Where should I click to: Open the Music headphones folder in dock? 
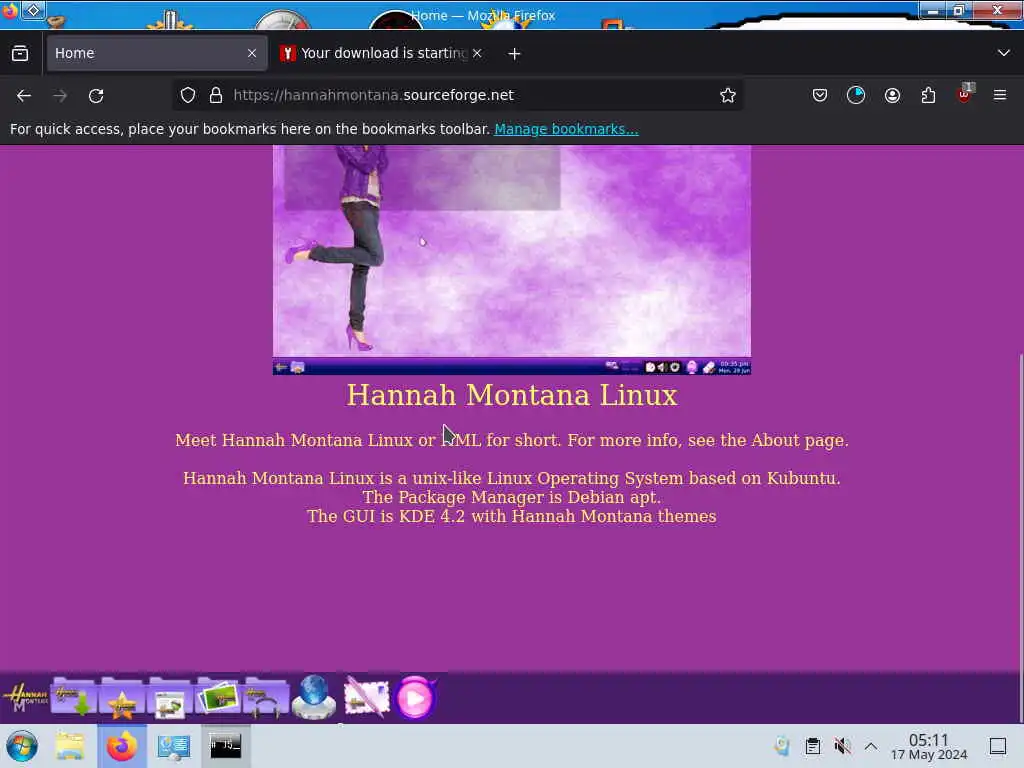tap(266, 697)
